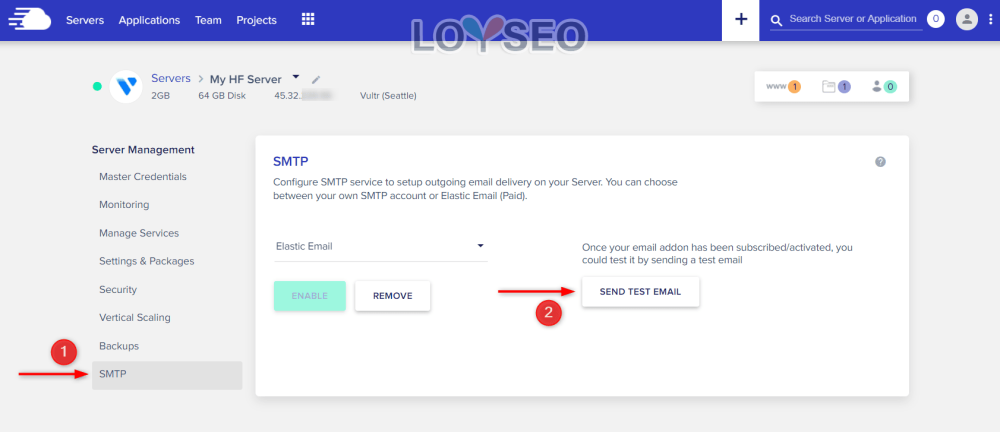Click the Server Management heading
The width and height of the screenshot is (1000, 432).
coord(143,150)
